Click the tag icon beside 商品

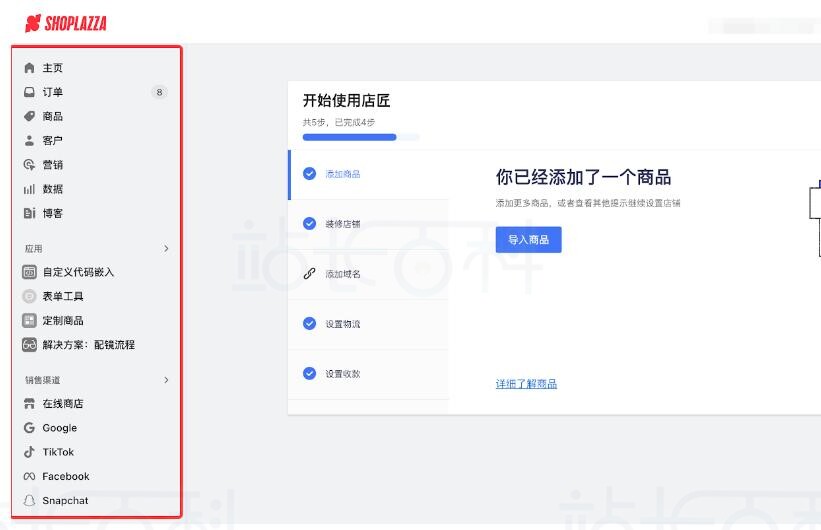point(29,116)
